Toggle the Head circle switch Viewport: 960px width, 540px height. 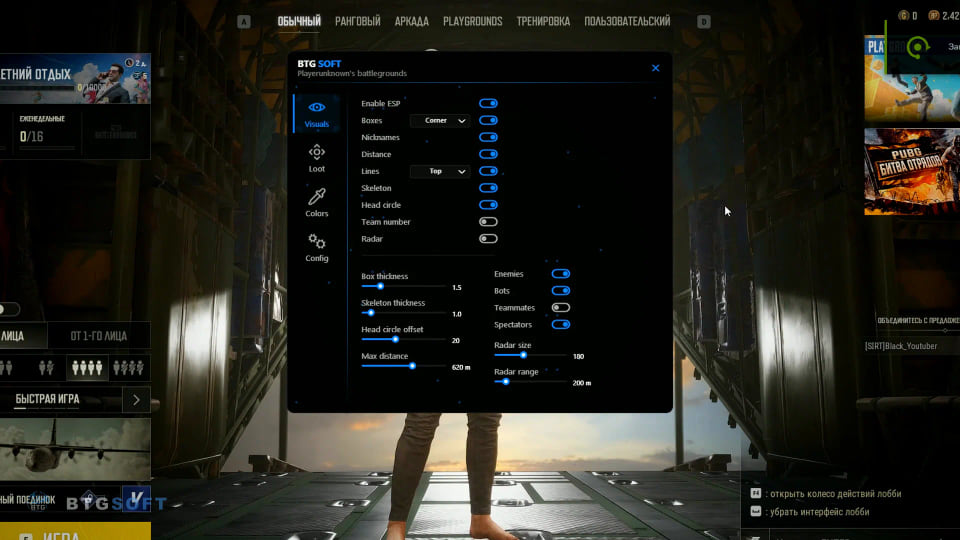(x=488, y=205)
